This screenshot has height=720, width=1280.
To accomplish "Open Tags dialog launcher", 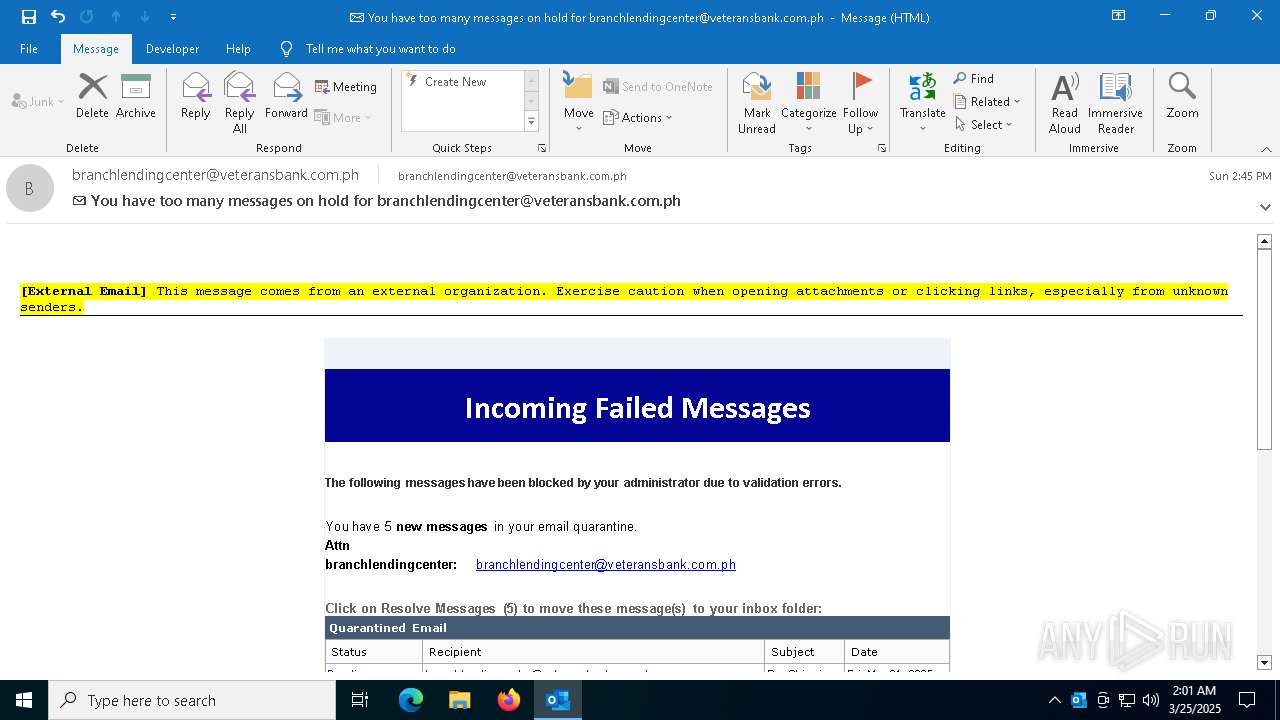I will [x=882, y=148].
